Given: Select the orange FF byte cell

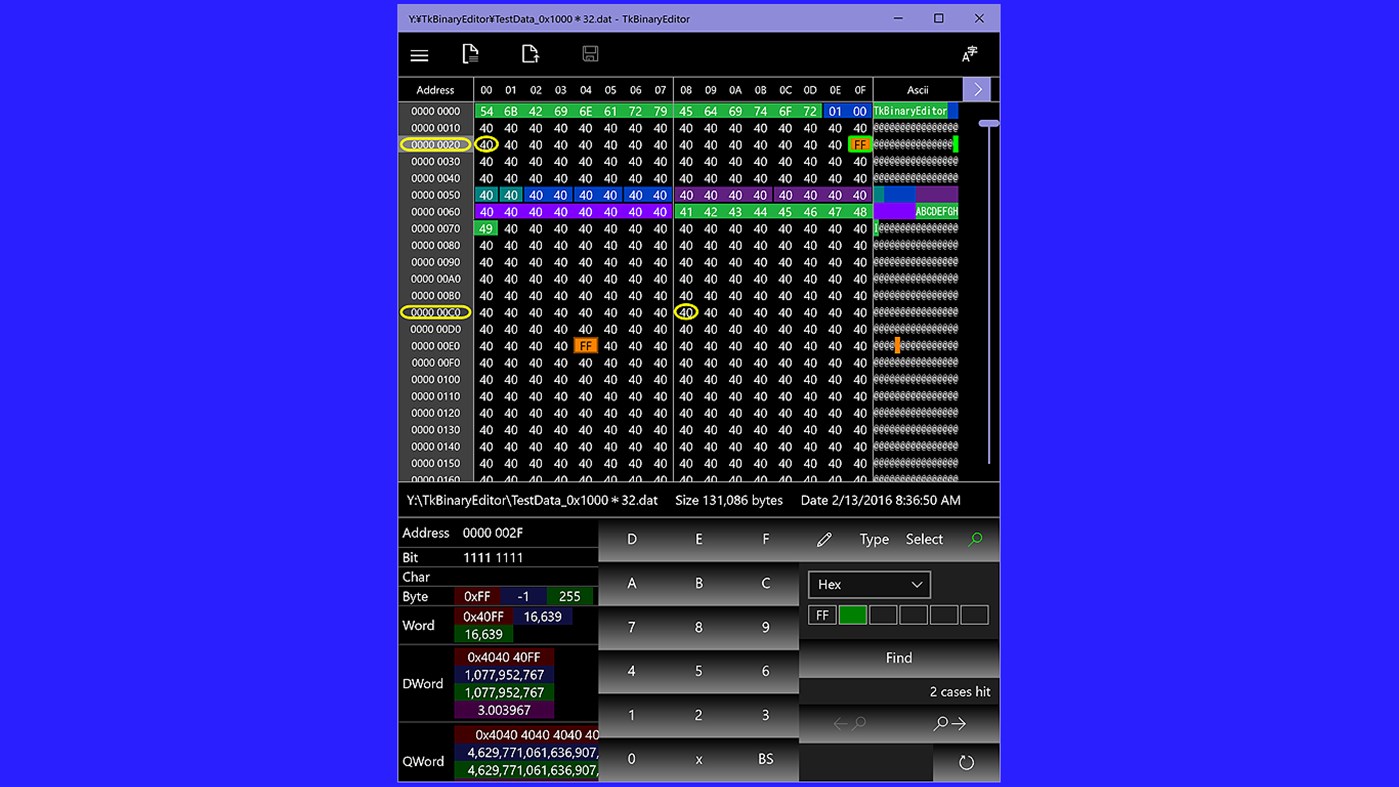Looking at the screenshot, I should [x=585, y=345].
